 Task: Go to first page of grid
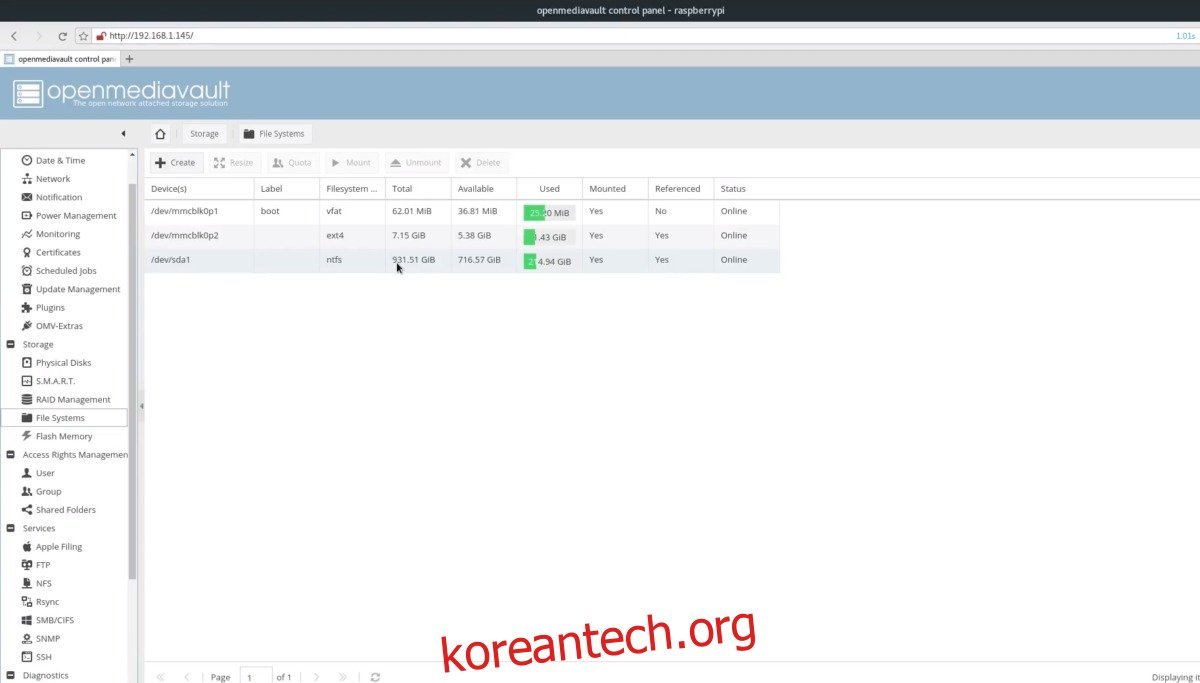160,677
